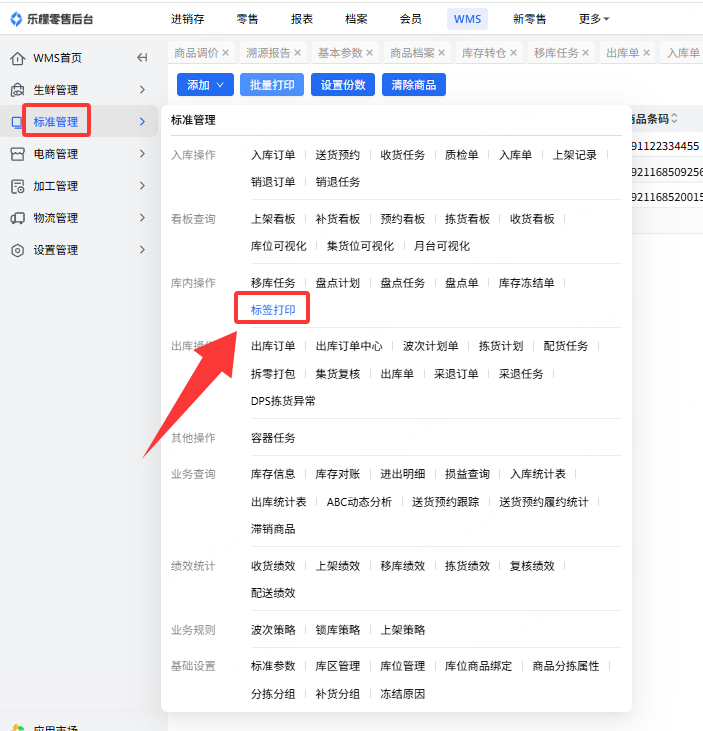Open 波次计划单 link
The image size is (703, 731).
(430, 346)
